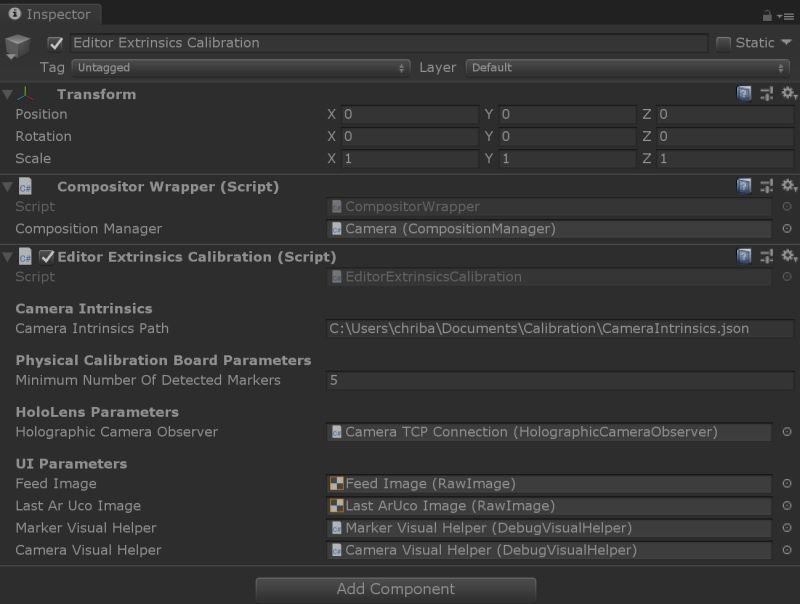The width and height of the screenshot is (800, 604).
Task: Click the Composition Manager object field
Action: pyautogui.click(x=549, y=229)
